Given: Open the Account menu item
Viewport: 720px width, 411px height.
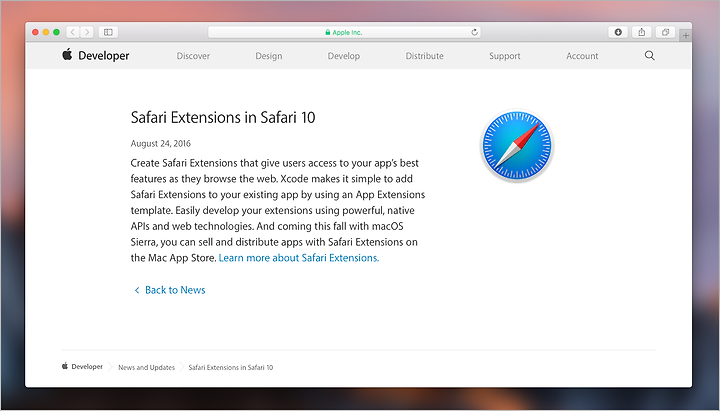Looking at the screenshot, I should (x=582, y=56).
